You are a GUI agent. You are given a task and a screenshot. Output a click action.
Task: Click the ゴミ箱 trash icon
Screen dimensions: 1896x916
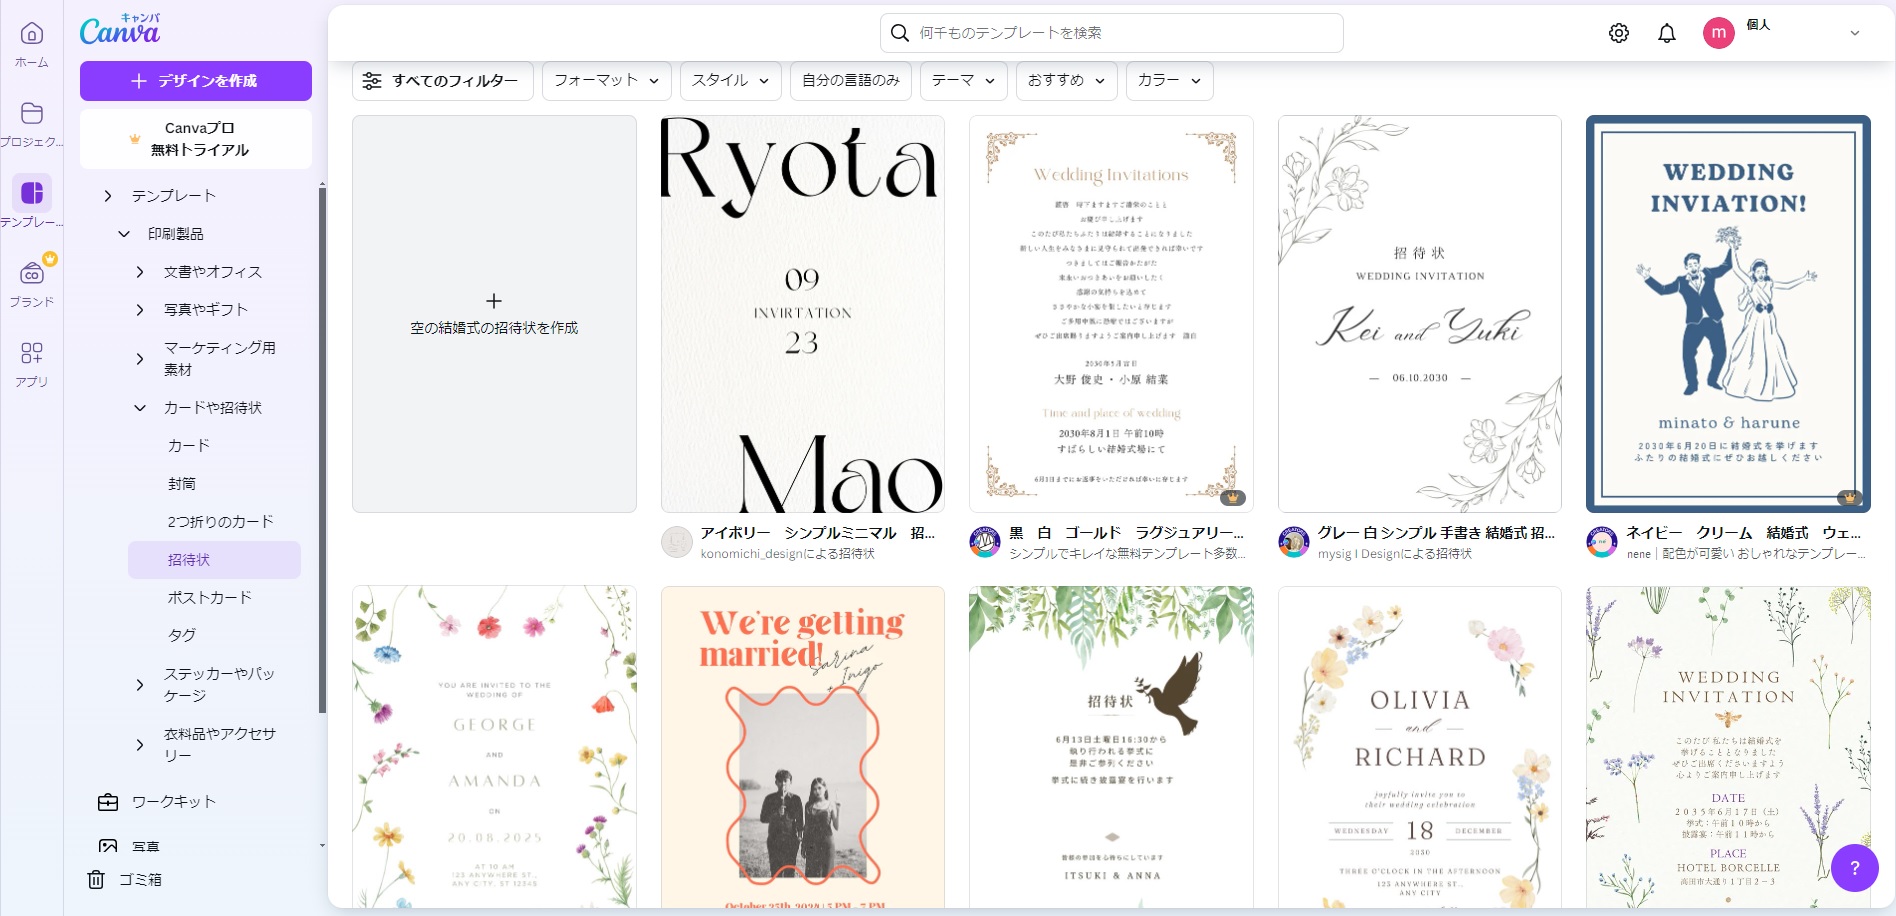[x=96, y=879]
